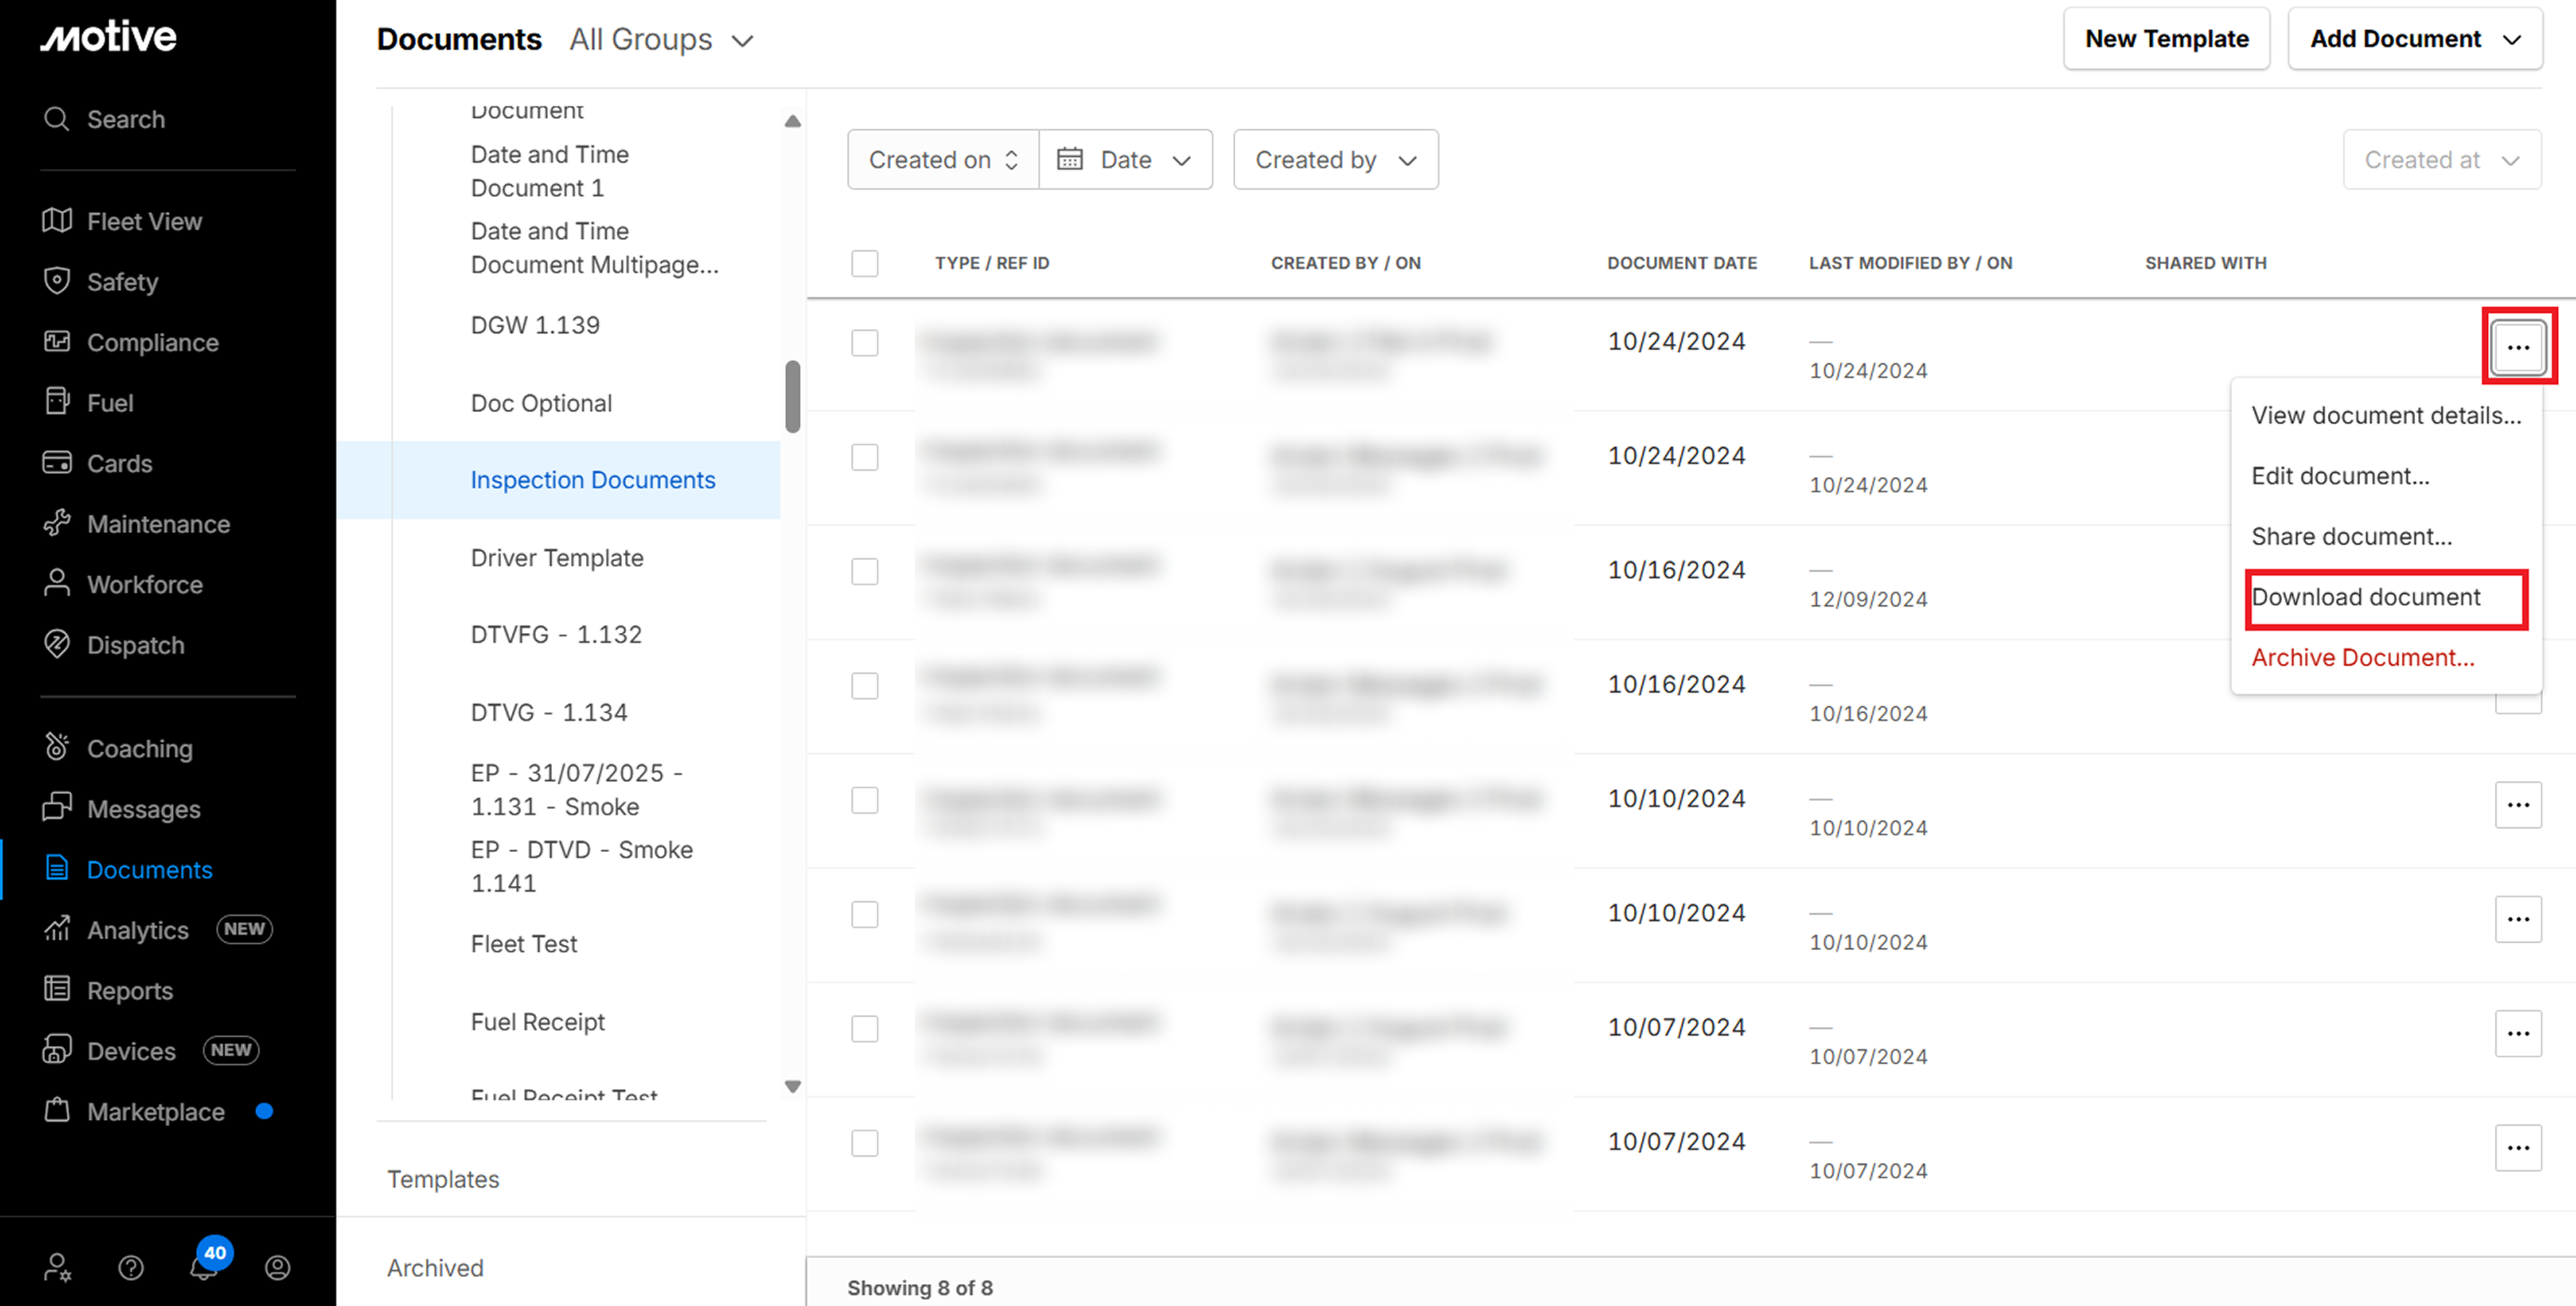Screen dimensions: 2576x1306
Task: Select the Driver Template document type
Action: click(x=556, y=557)
